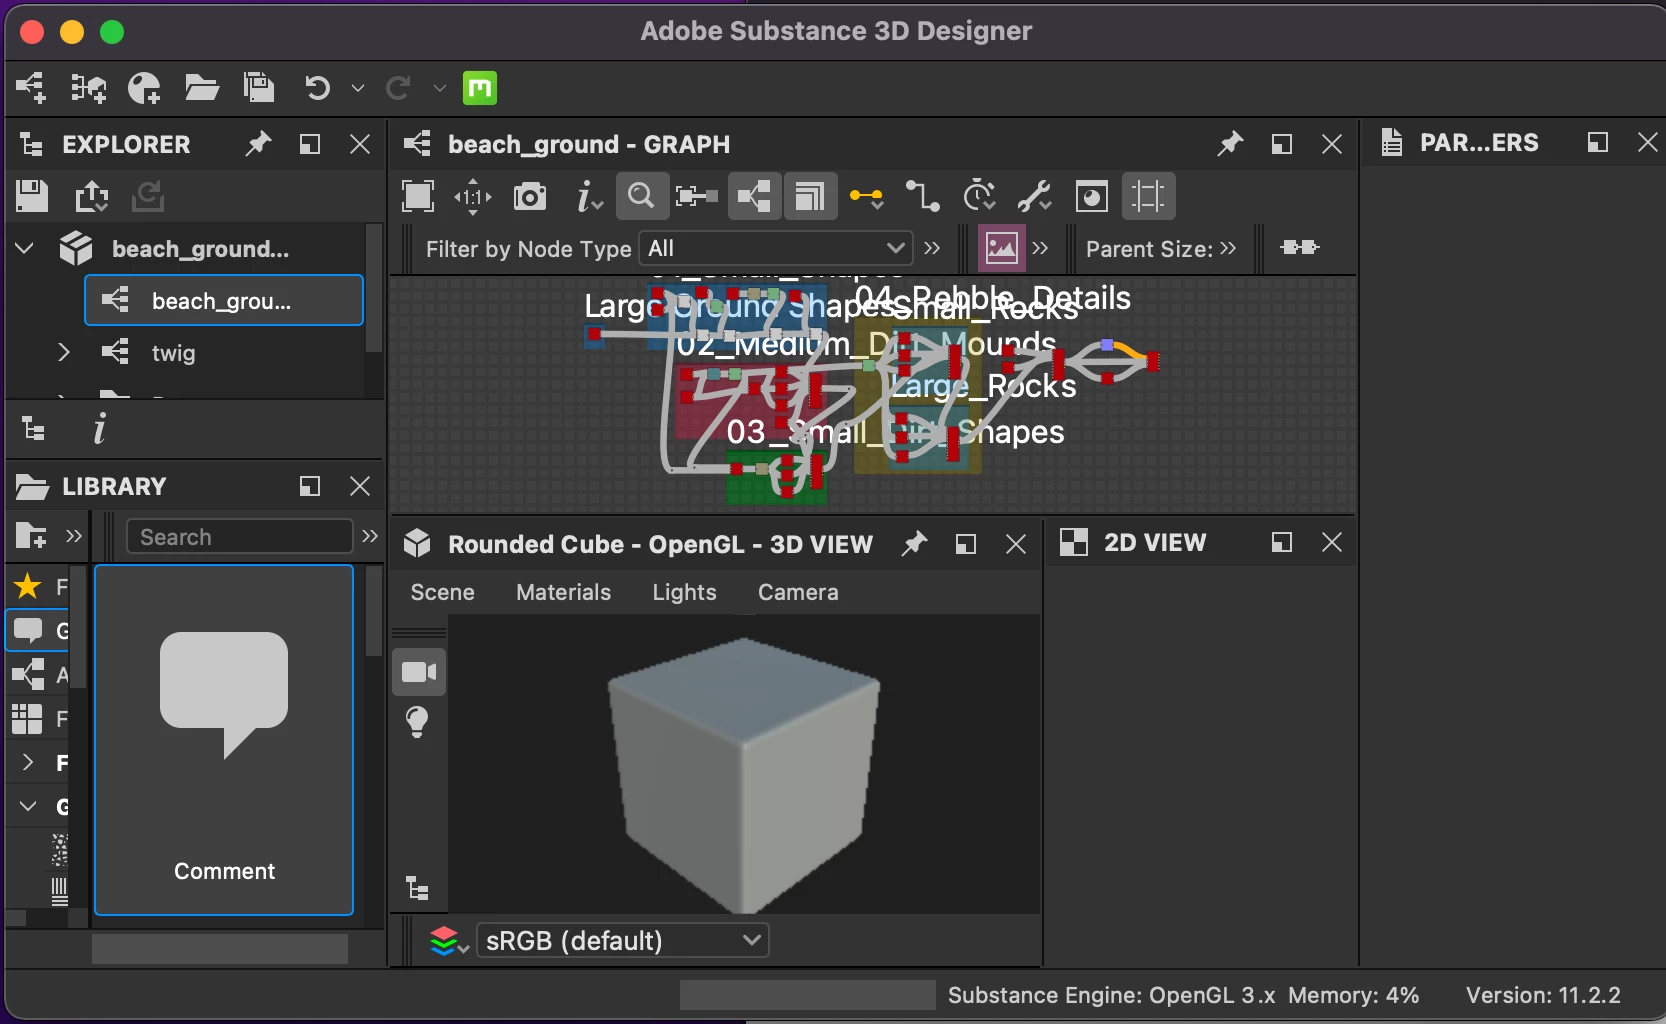
Task: Click the link routing mode icon
Action: click(x=922, y=196)
